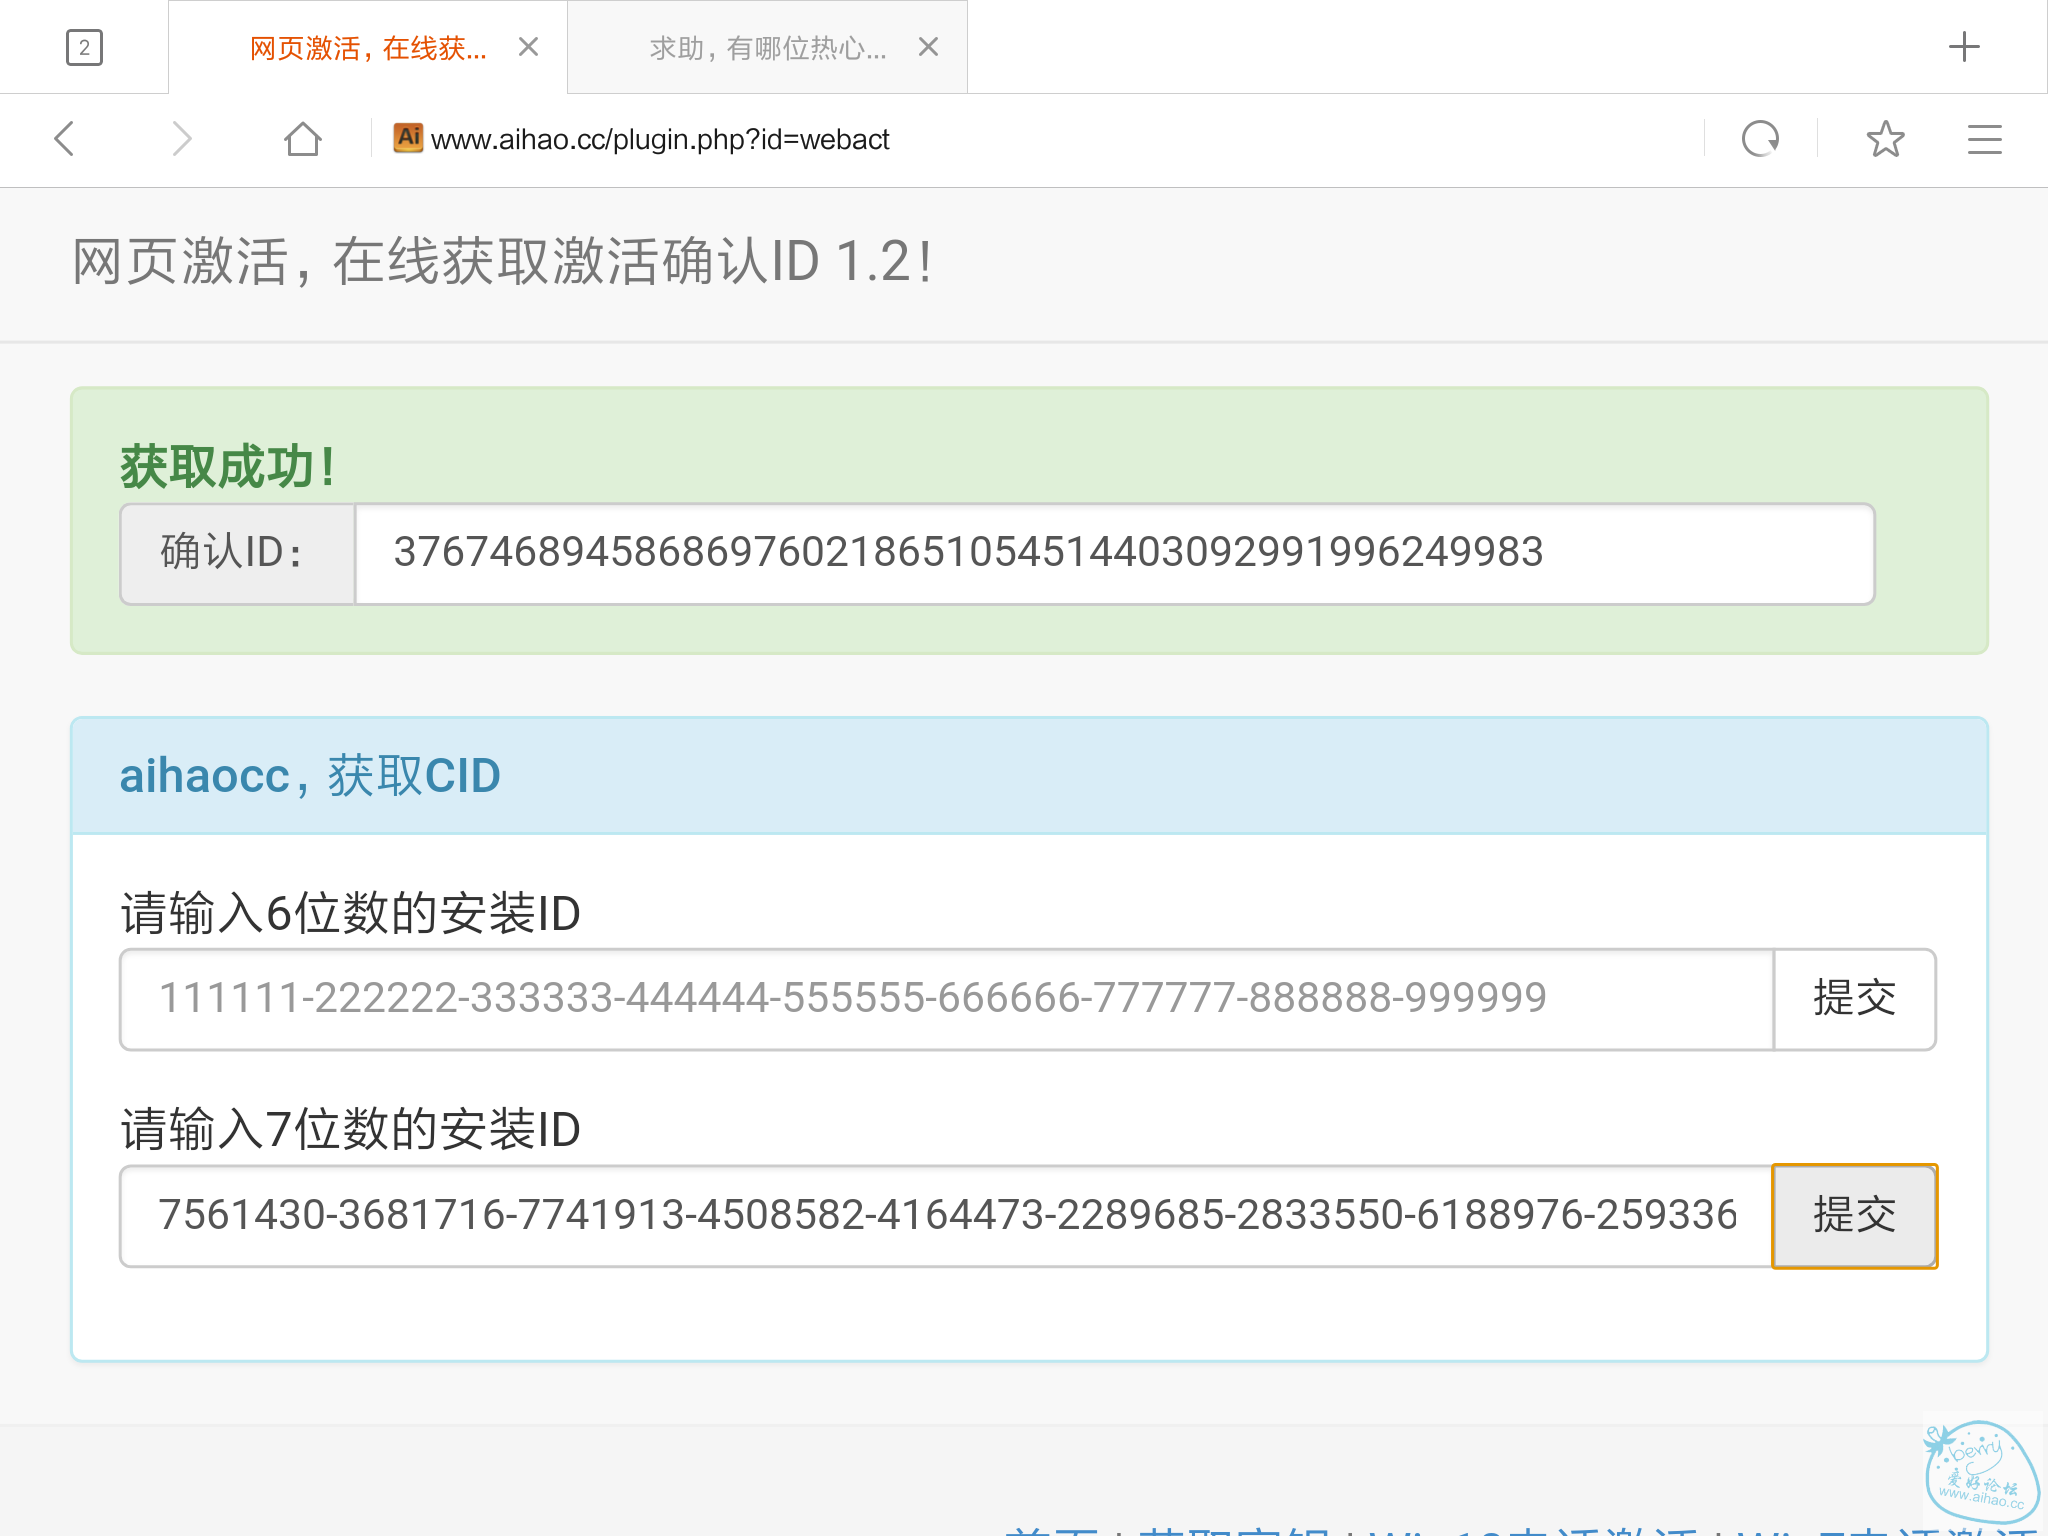Open the hamburger menu icon

[x=1984, y=139]
